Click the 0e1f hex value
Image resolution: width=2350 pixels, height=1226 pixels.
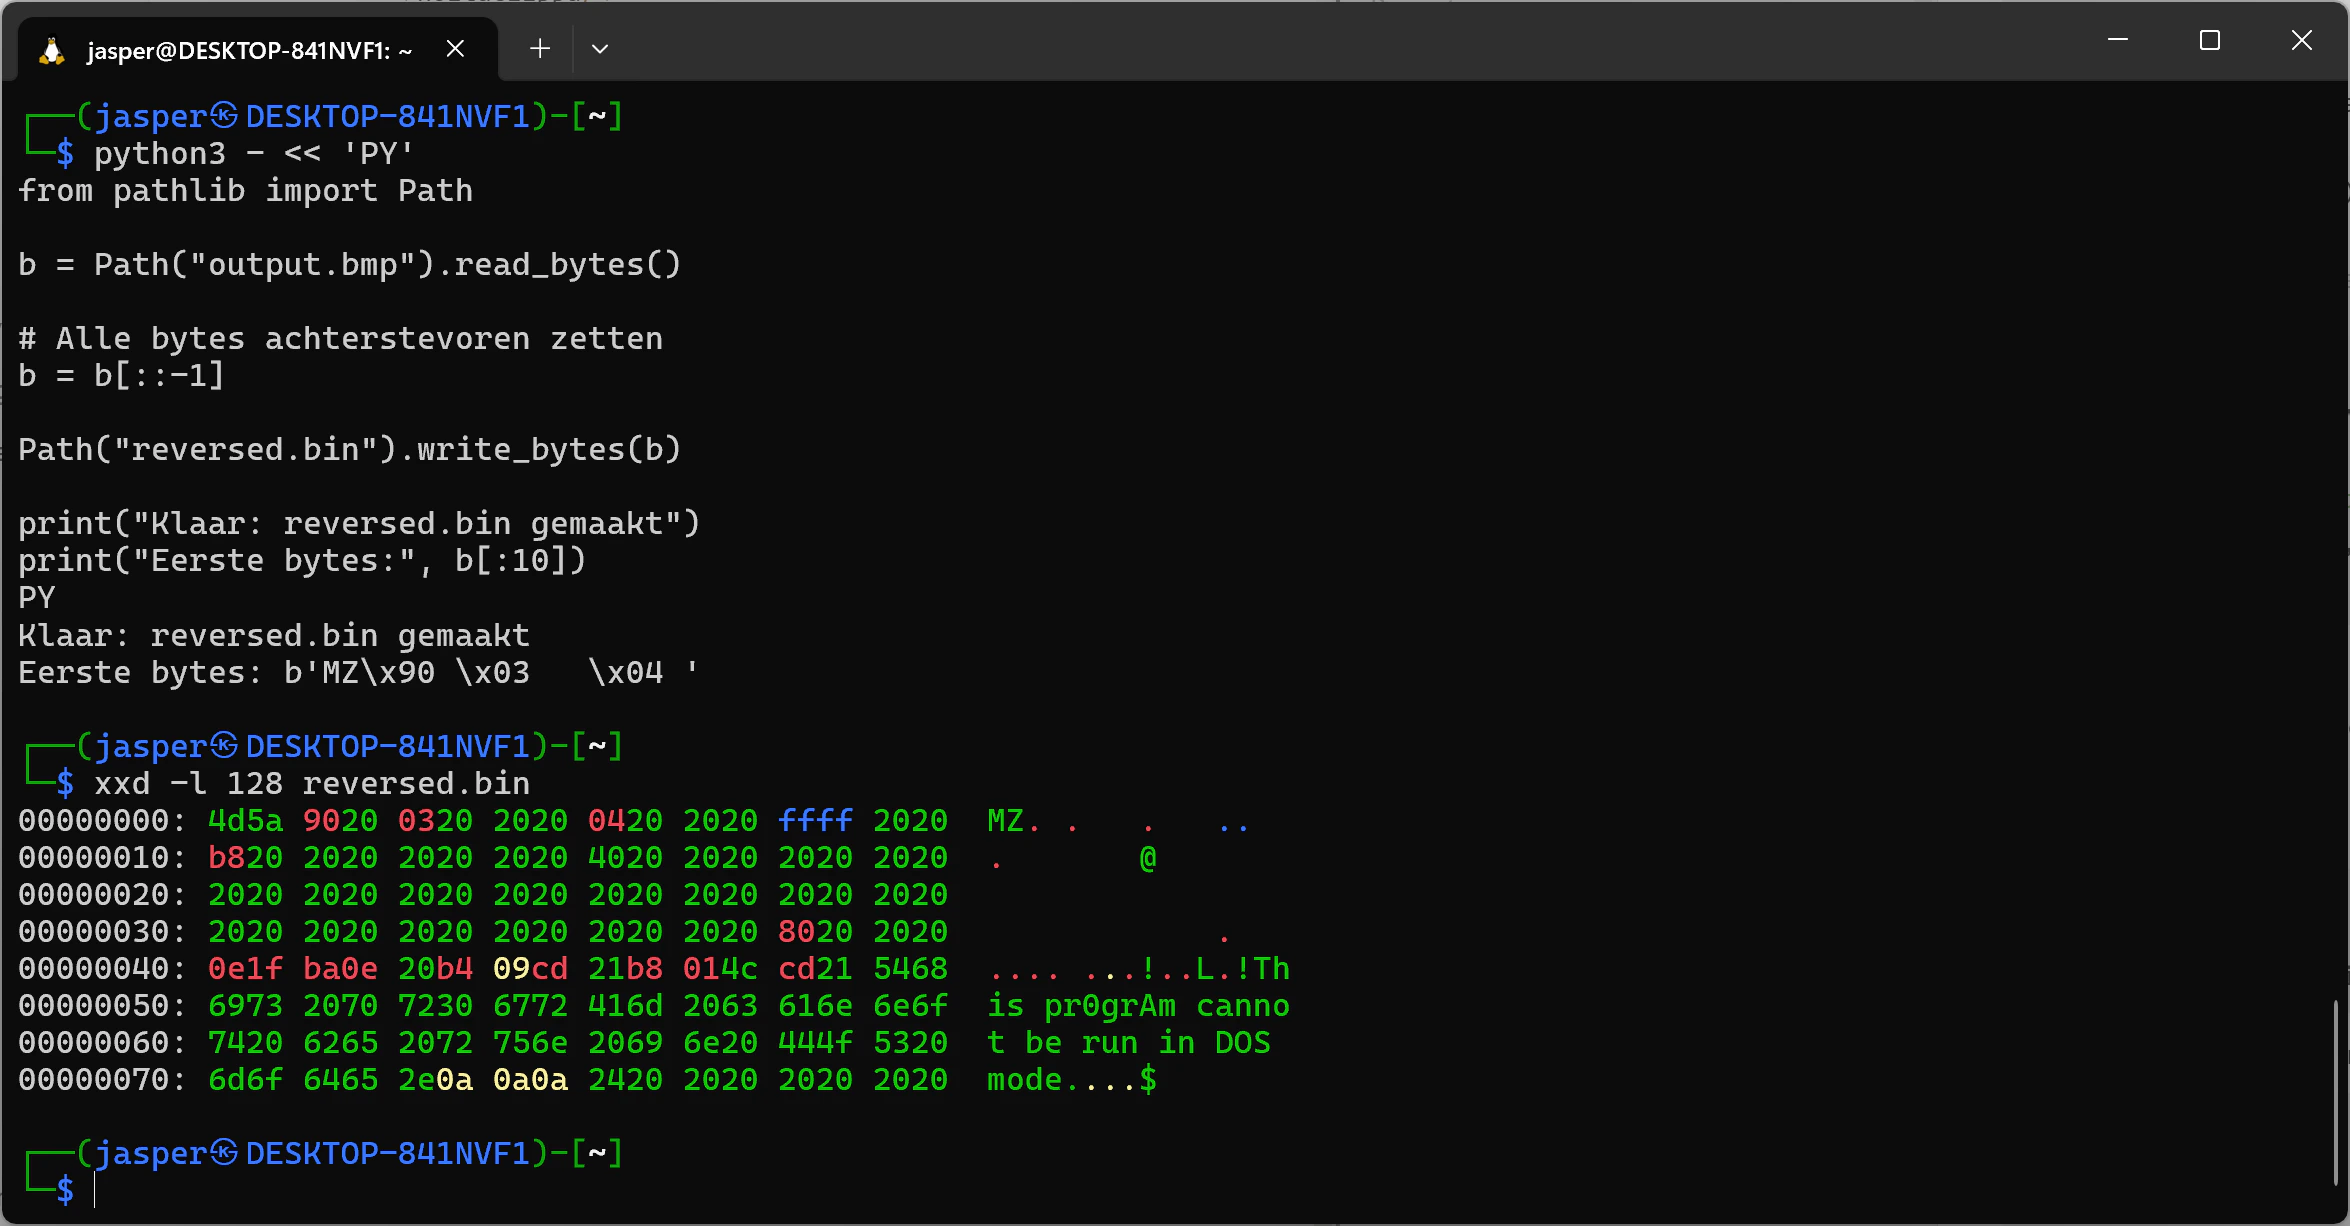[245, 968]
